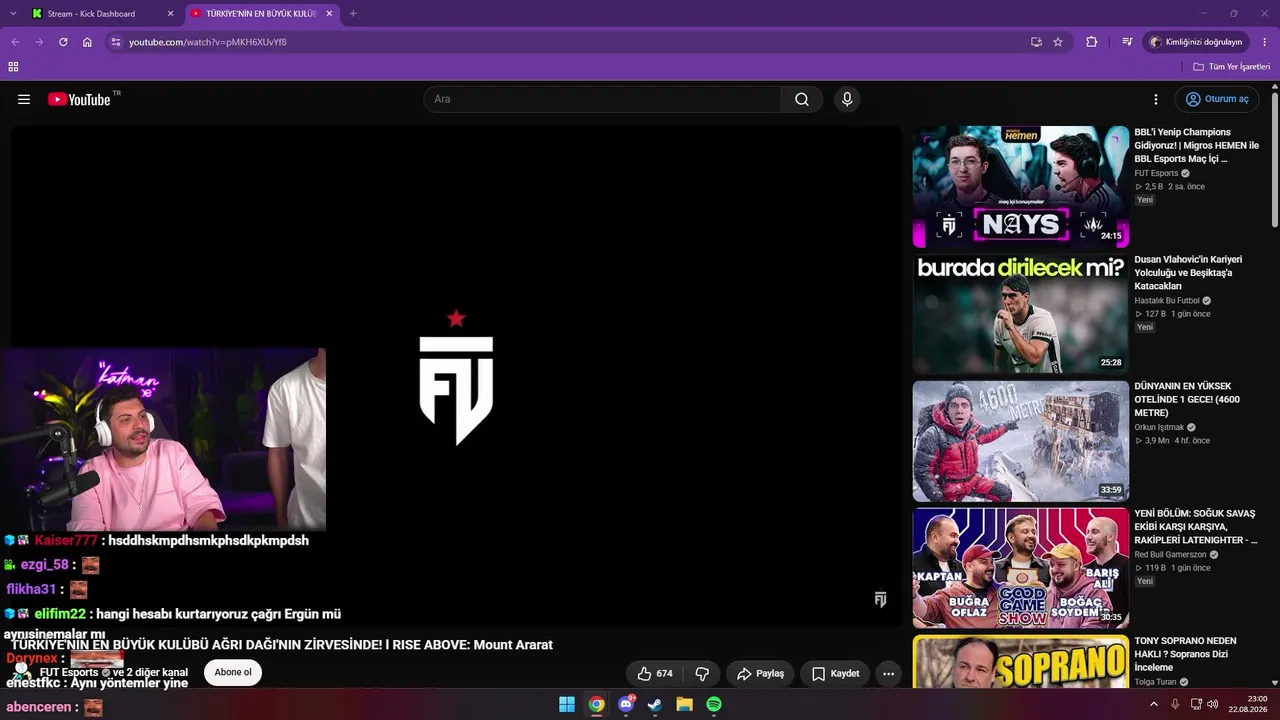View site information icon in address bar

116,42
